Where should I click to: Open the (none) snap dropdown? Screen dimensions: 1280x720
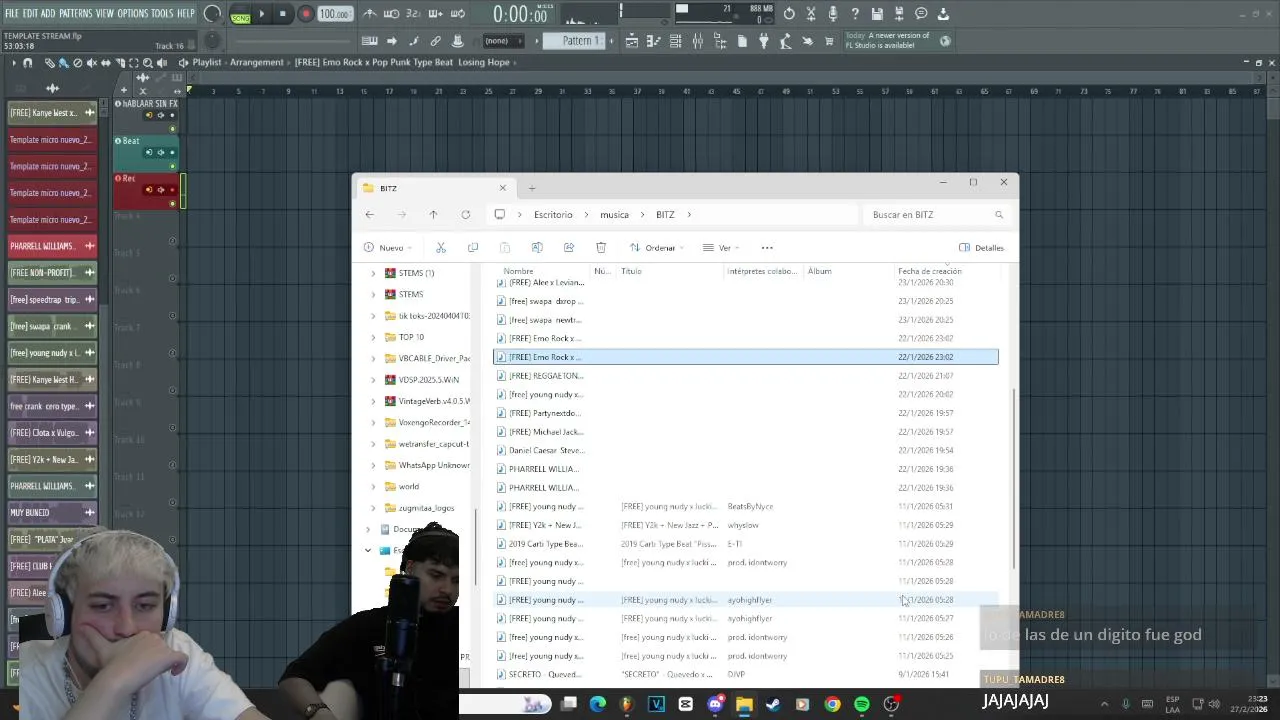click(502, 41)
